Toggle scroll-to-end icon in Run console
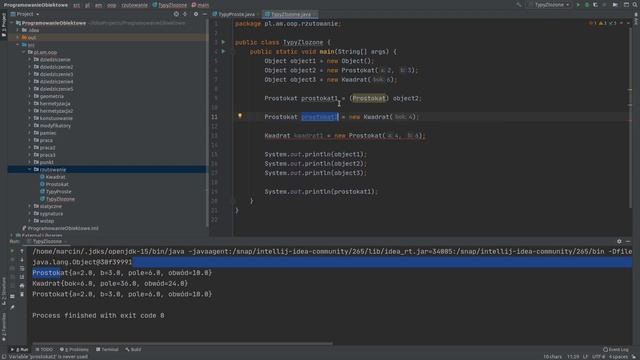Image resolution: width=640 pixels, height=360 pixels. [22, 277]
